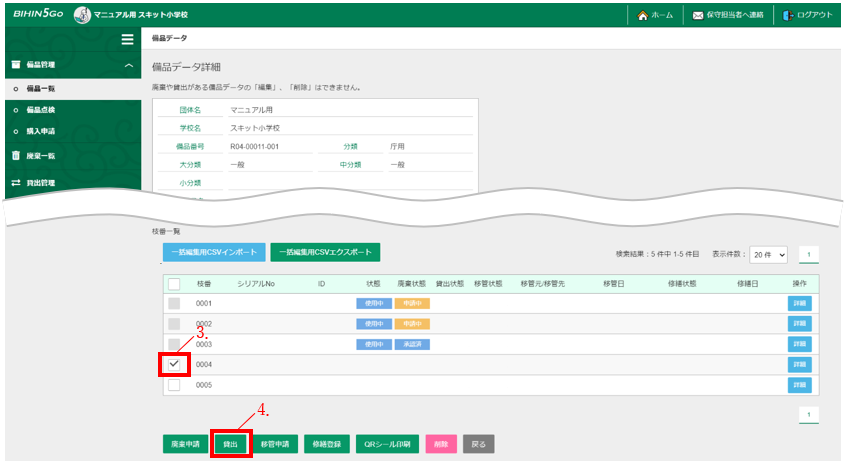
Task: Check the checkbox for row 0005
Action: 174,385
